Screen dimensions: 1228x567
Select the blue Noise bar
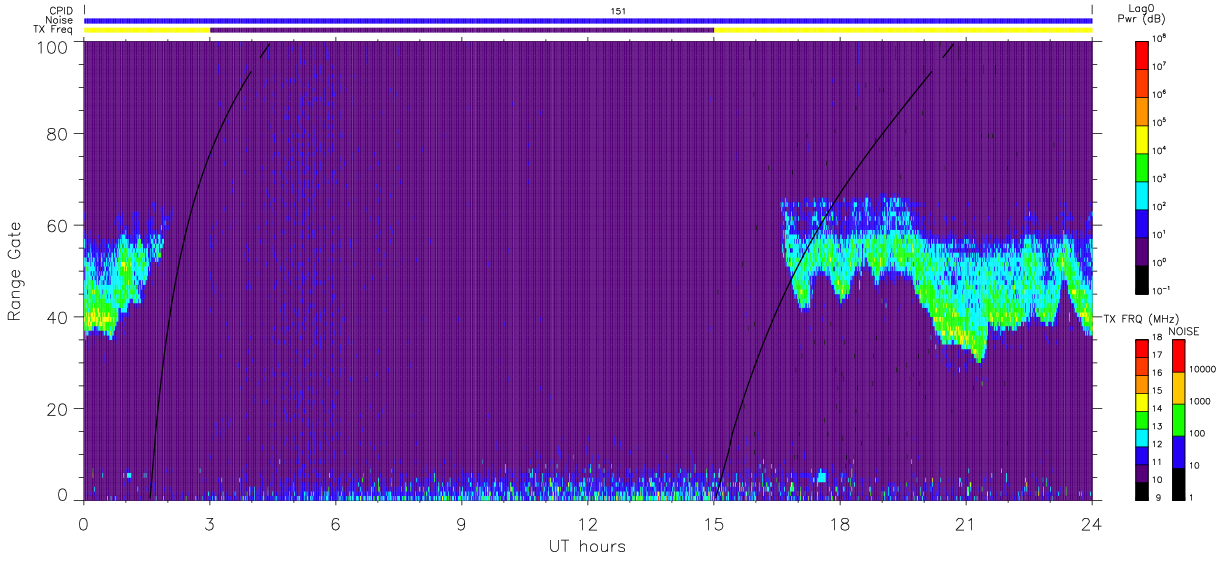588,20
